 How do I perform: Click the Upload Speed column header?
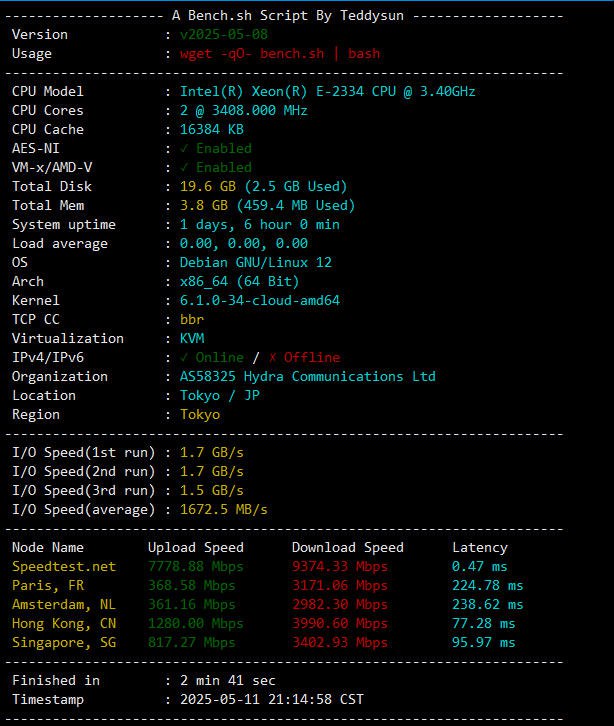195,547
